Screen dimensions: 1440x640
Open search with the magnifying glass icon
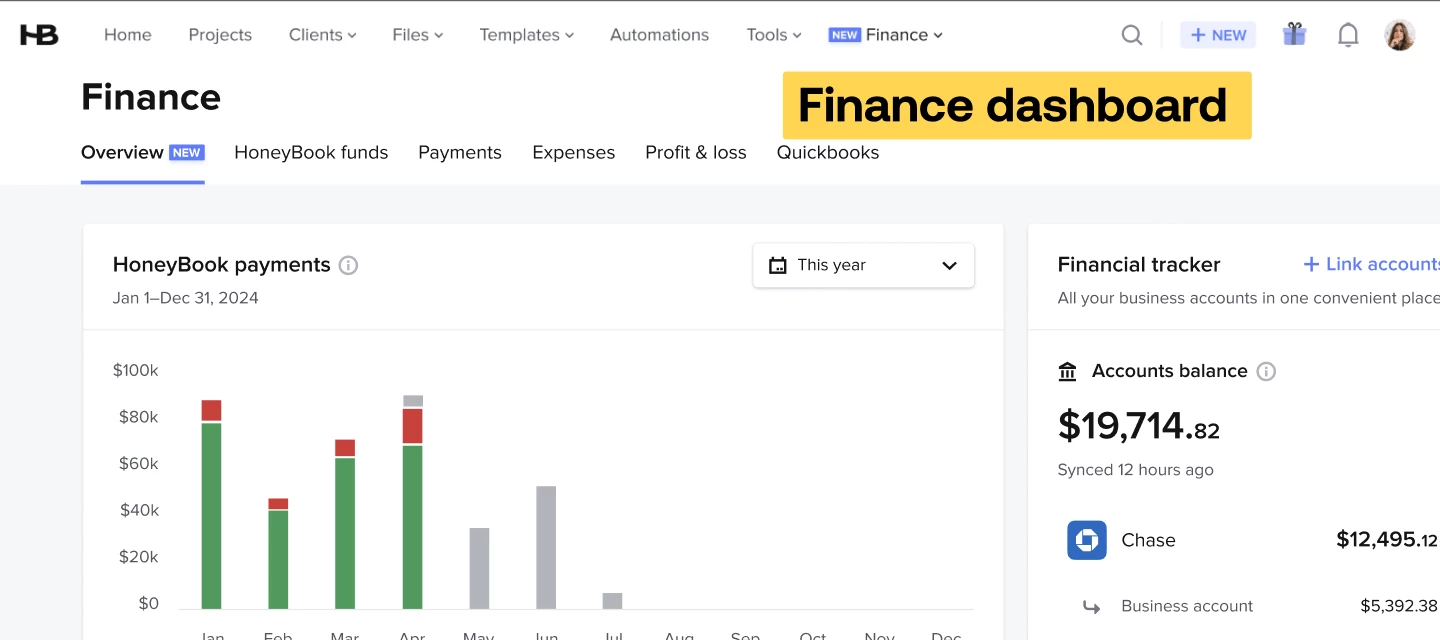coord(1131,34)
